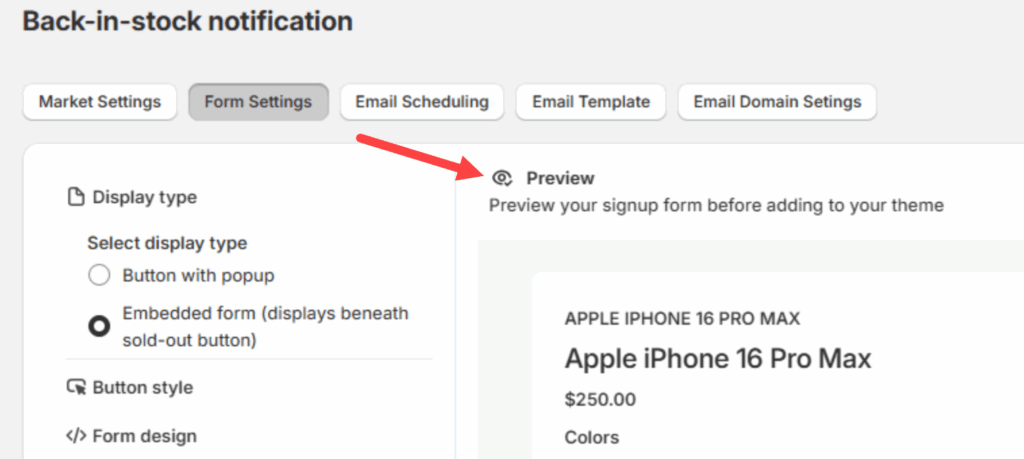Open the Email Template tab
Viewport: 1024px width, 459px height.
coord(591,102)
